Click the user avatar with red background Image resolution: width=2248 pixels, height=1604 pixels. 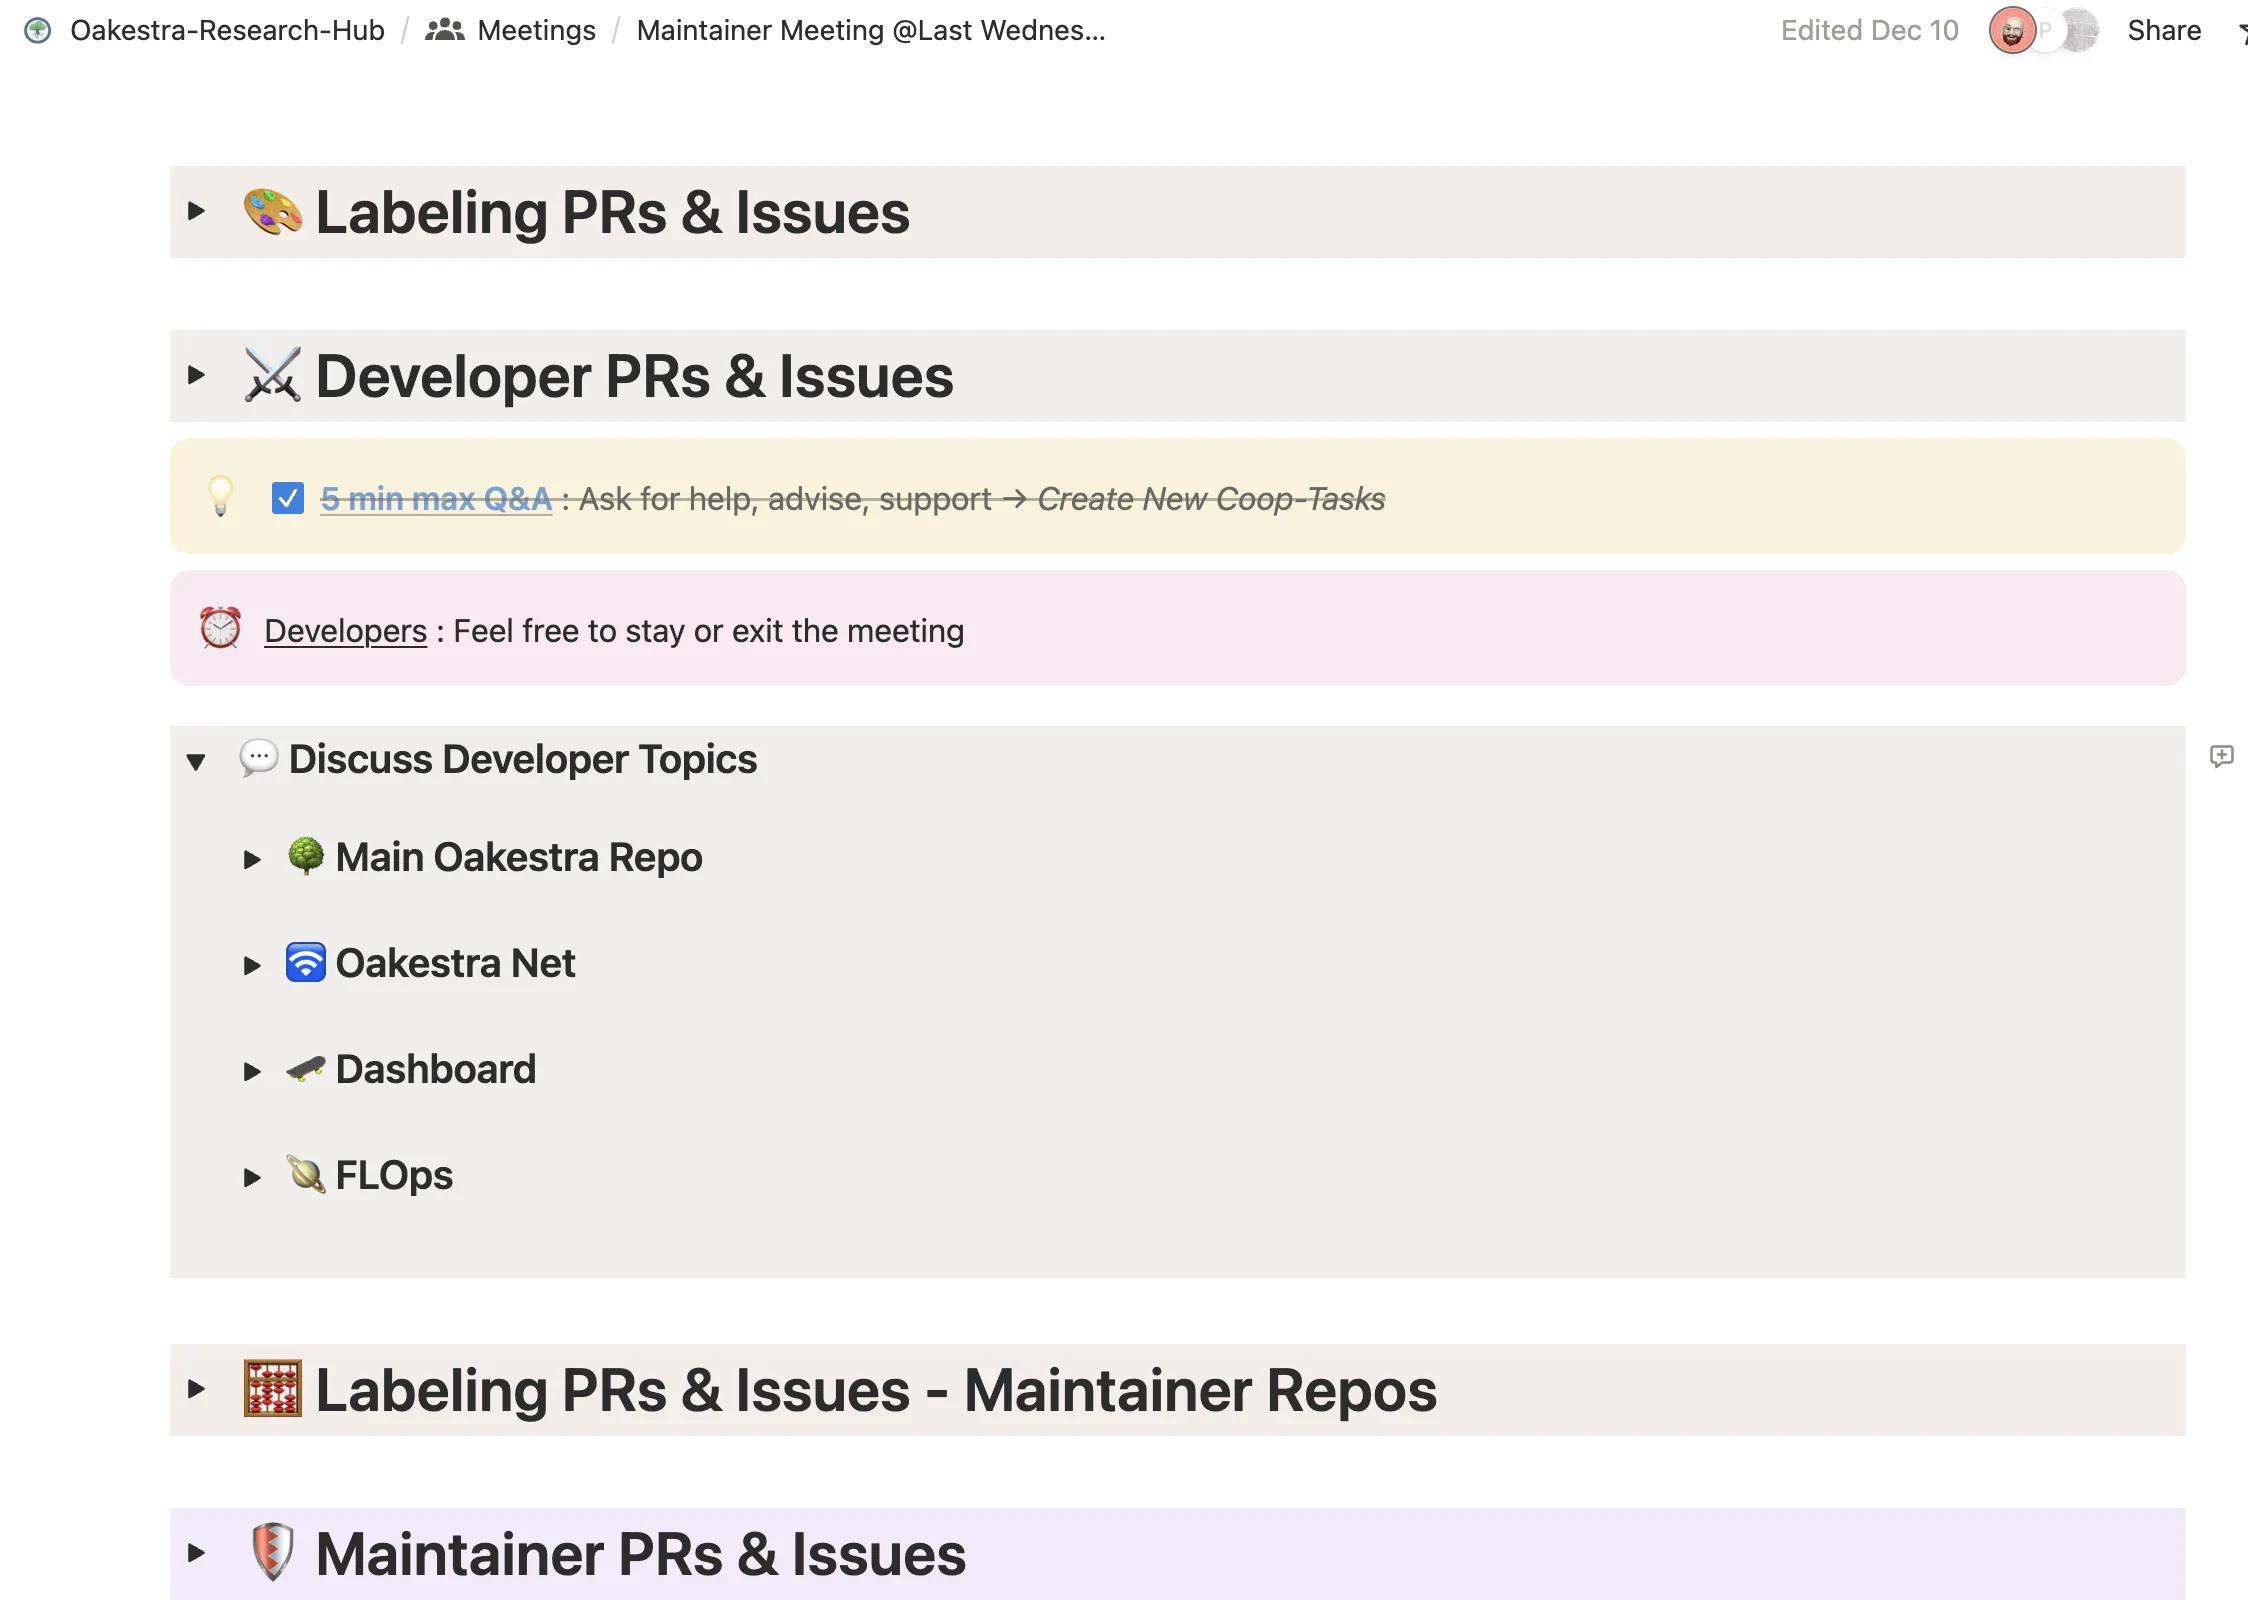(2011, 31)
